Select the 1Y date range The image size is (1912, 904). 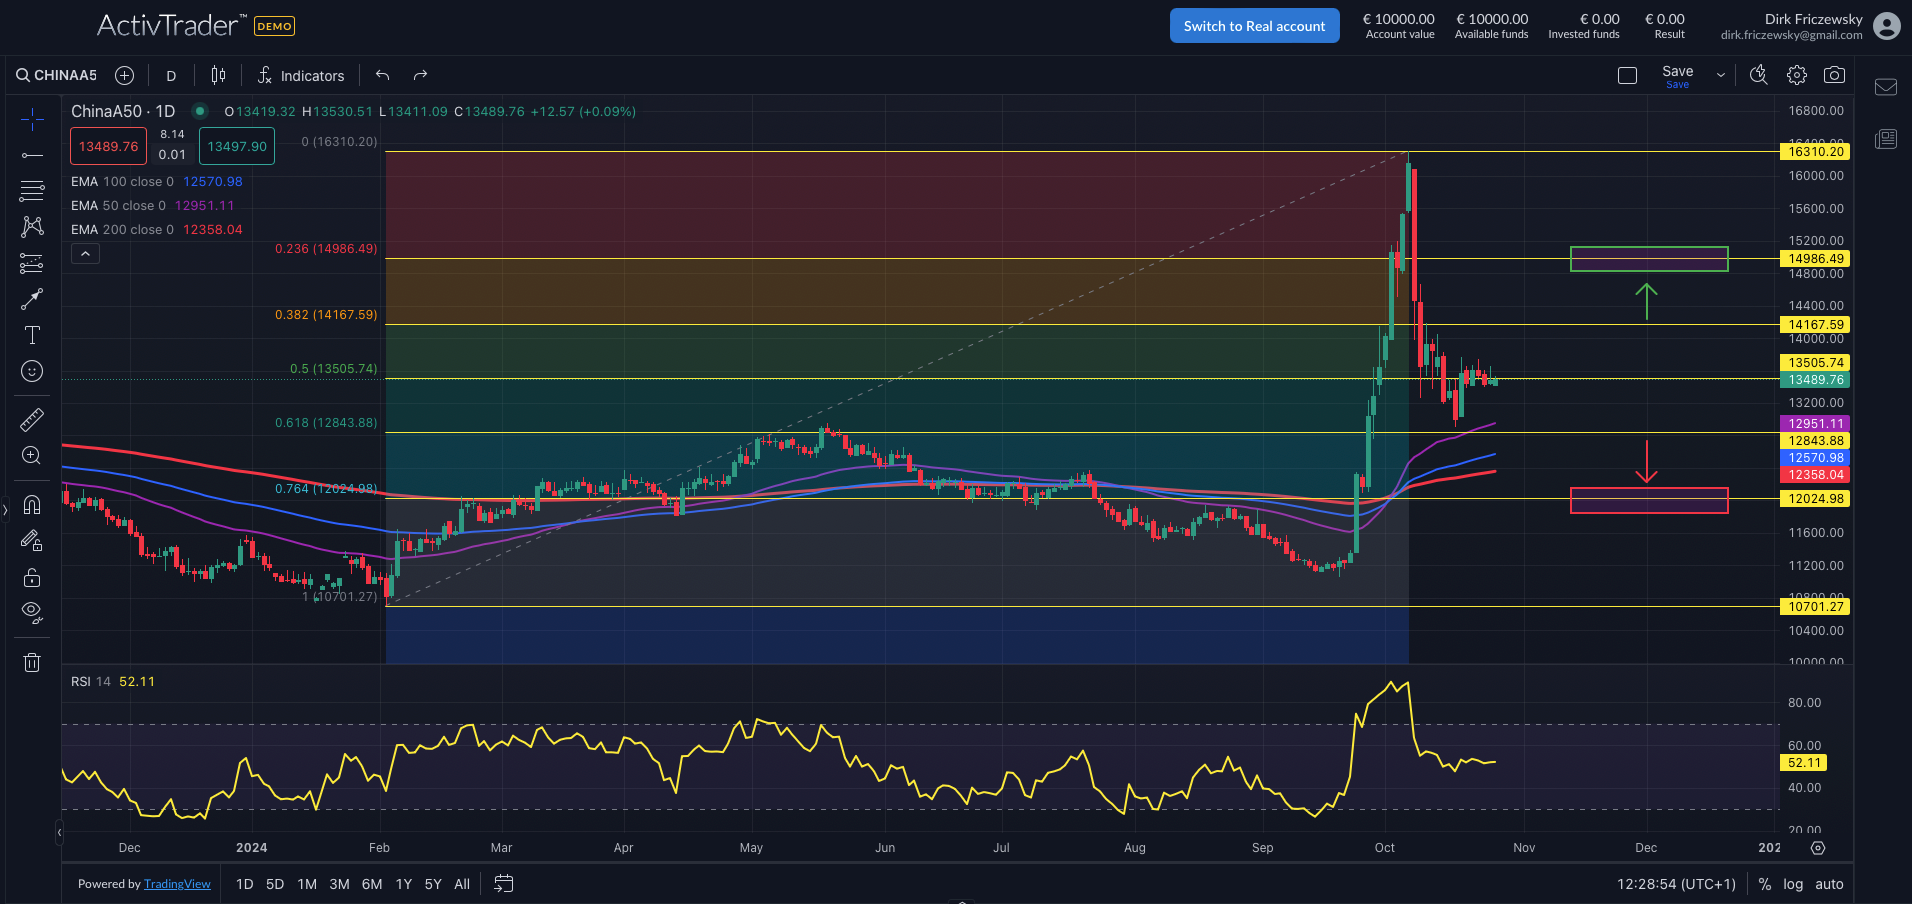[x=404, y=884]
